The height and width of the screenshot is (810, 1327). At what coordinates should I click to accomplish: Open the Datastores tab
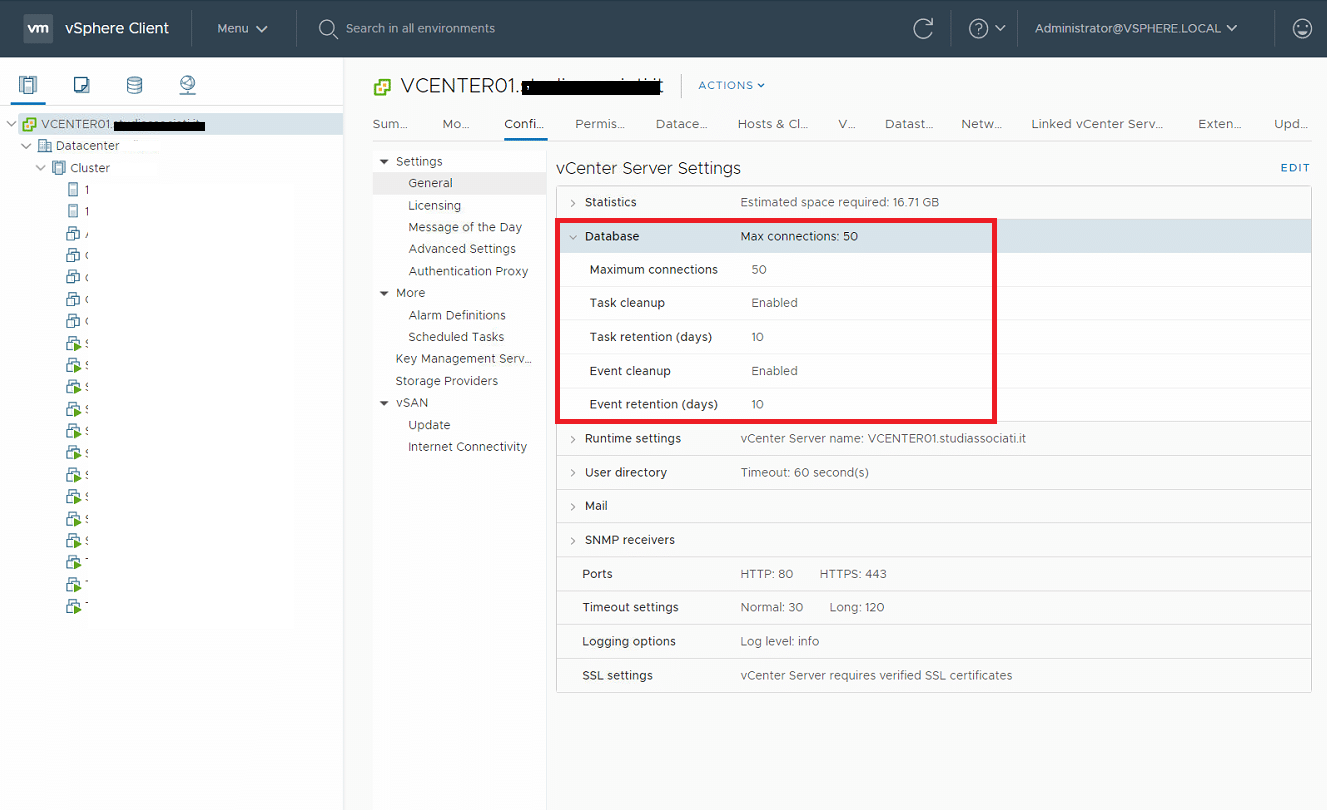(x=909, y=124)
